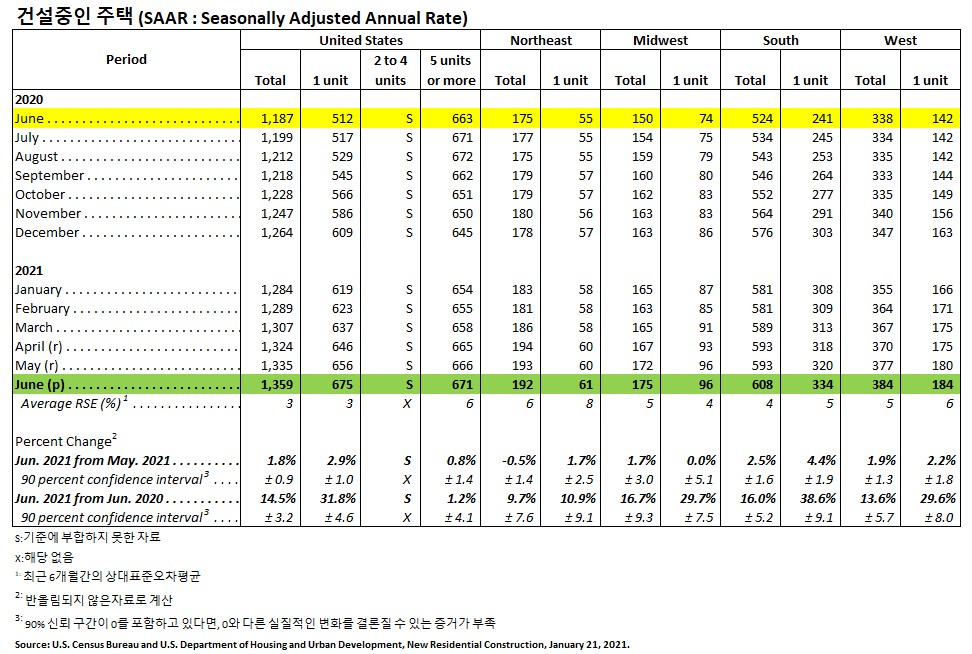Click the -0.5% Northeast total change cell

517,460
